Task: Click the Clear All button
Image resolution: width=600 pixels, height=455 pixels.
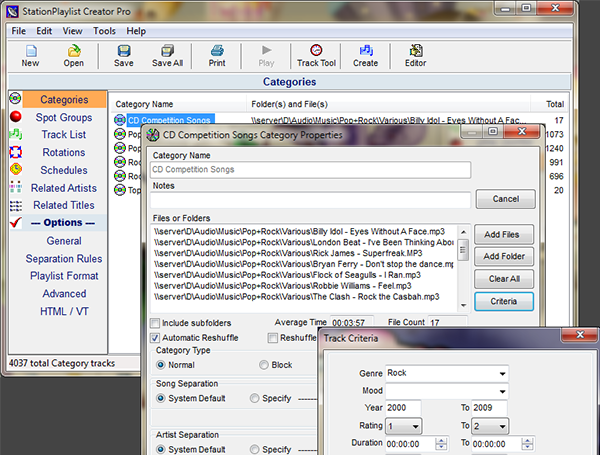Action: click(504, 279)
